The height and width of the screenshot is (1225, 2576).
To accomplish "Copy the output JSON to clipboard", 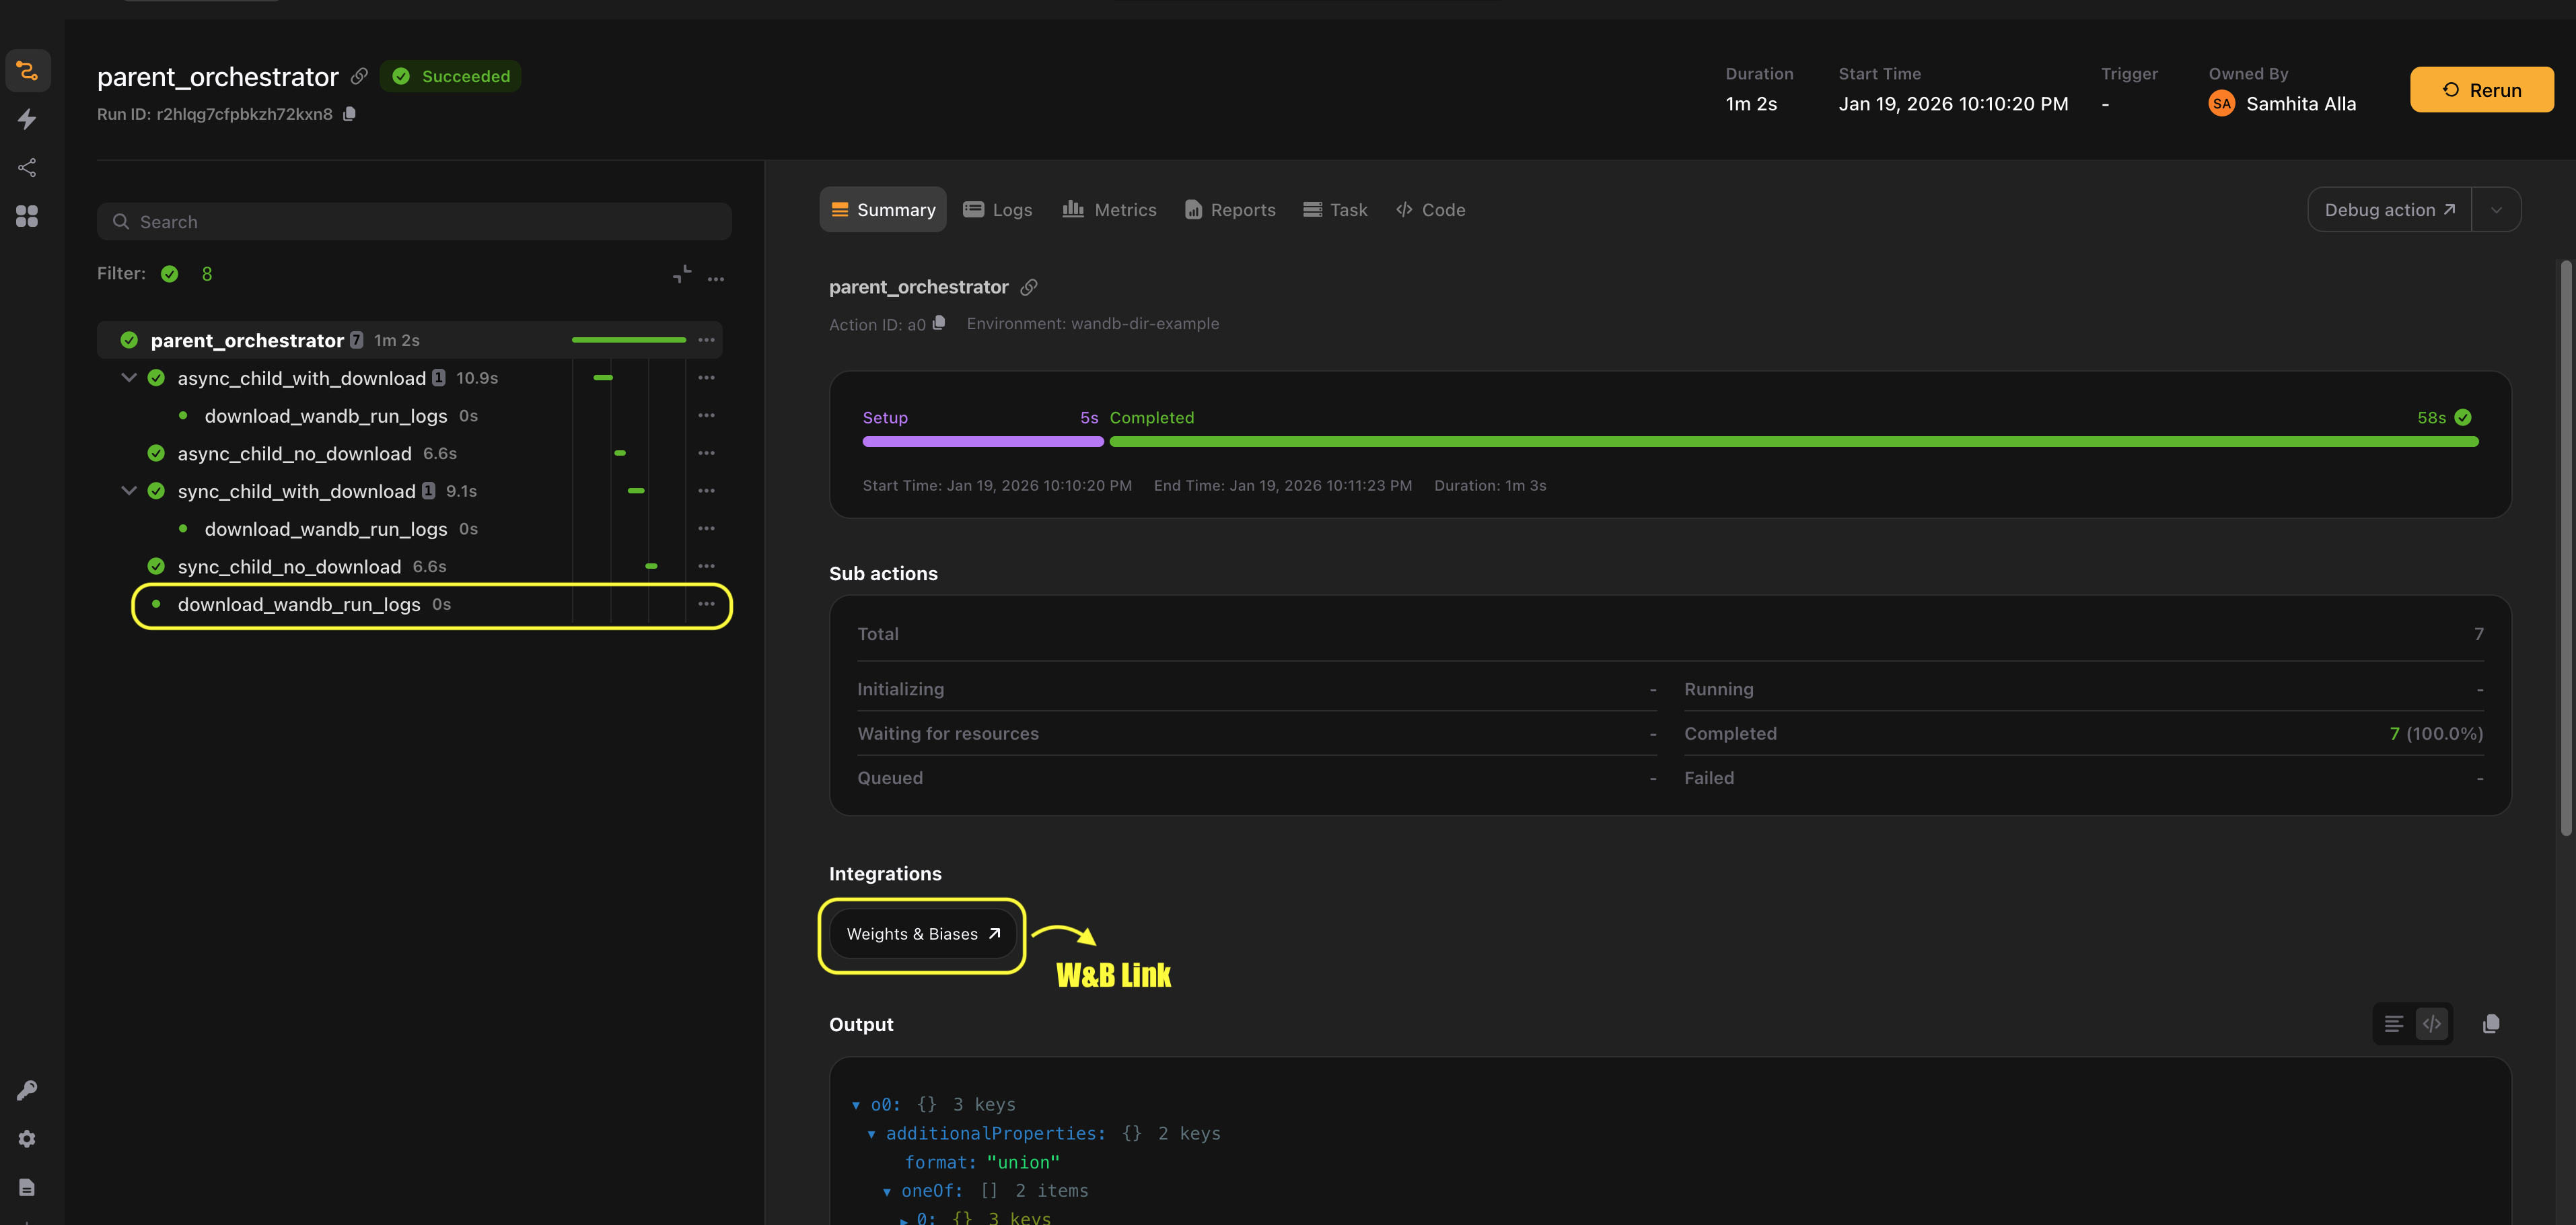I will (2491, 1024).
